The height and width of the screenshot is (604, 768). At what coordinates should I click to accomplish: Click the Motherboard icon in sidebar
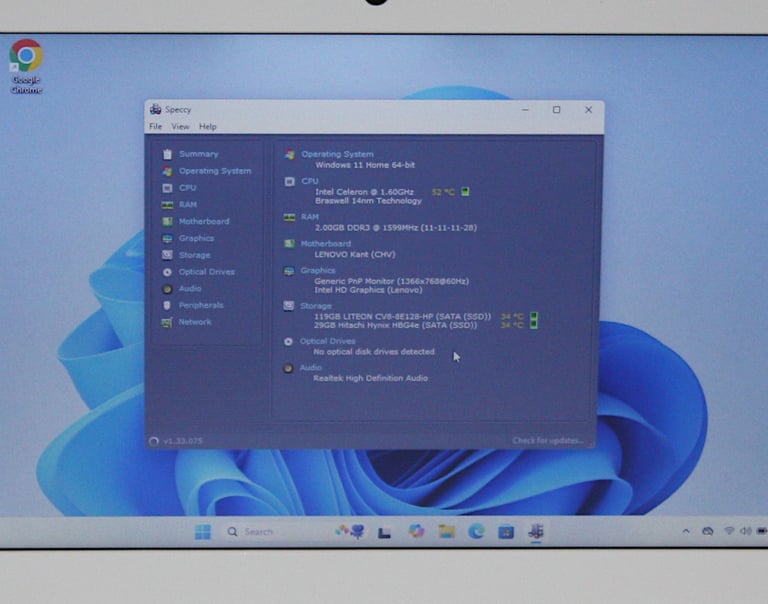click(x=168, y=221)
